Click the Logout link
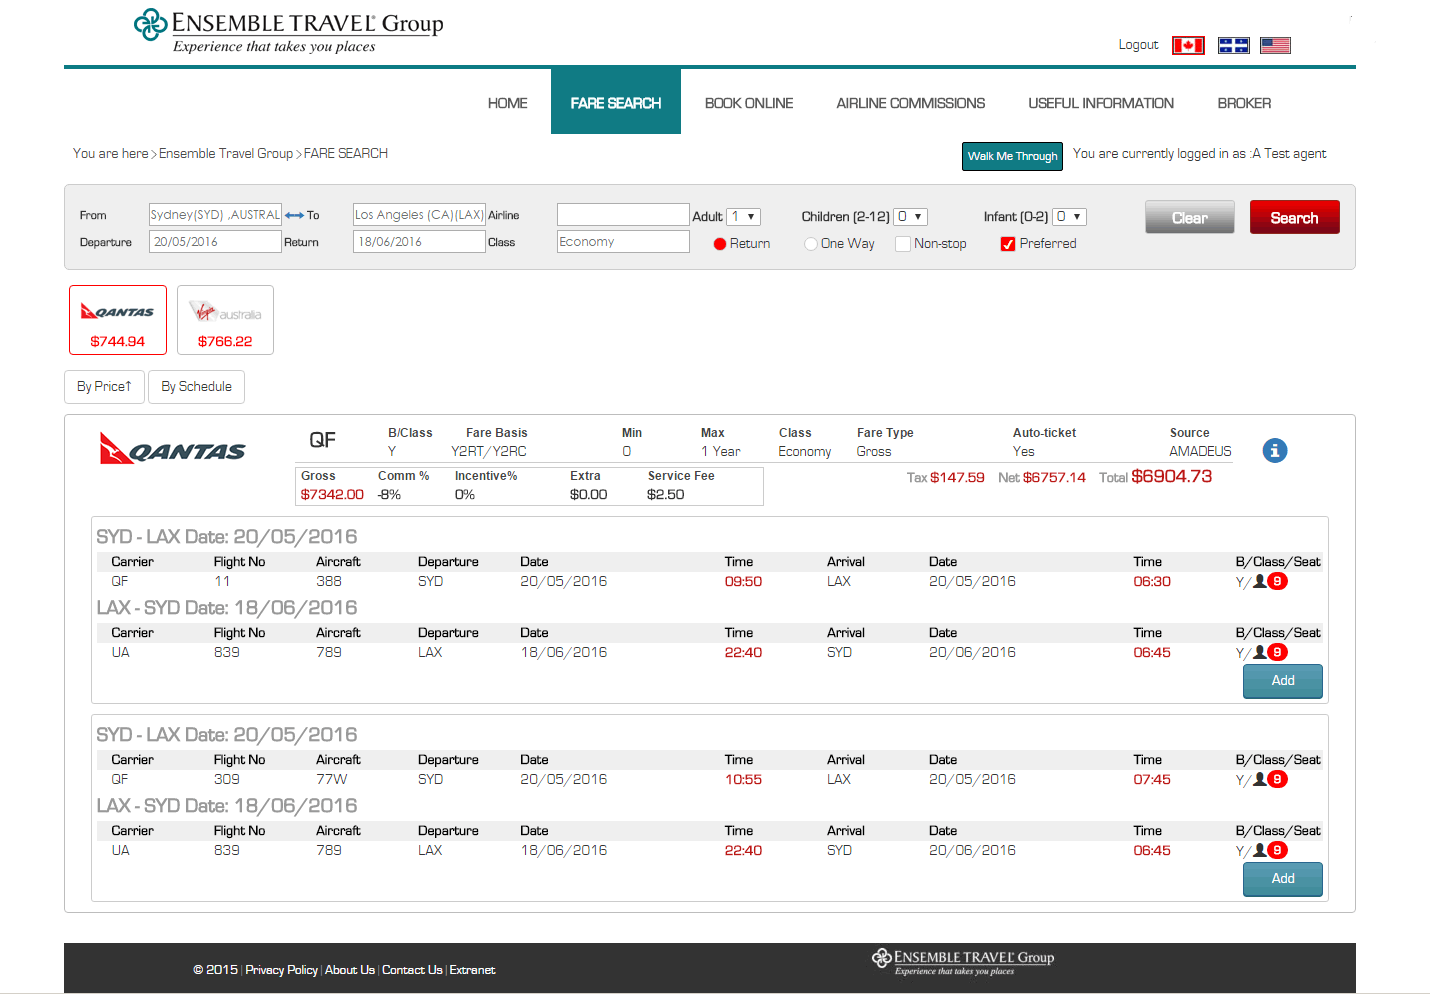 1138,45
